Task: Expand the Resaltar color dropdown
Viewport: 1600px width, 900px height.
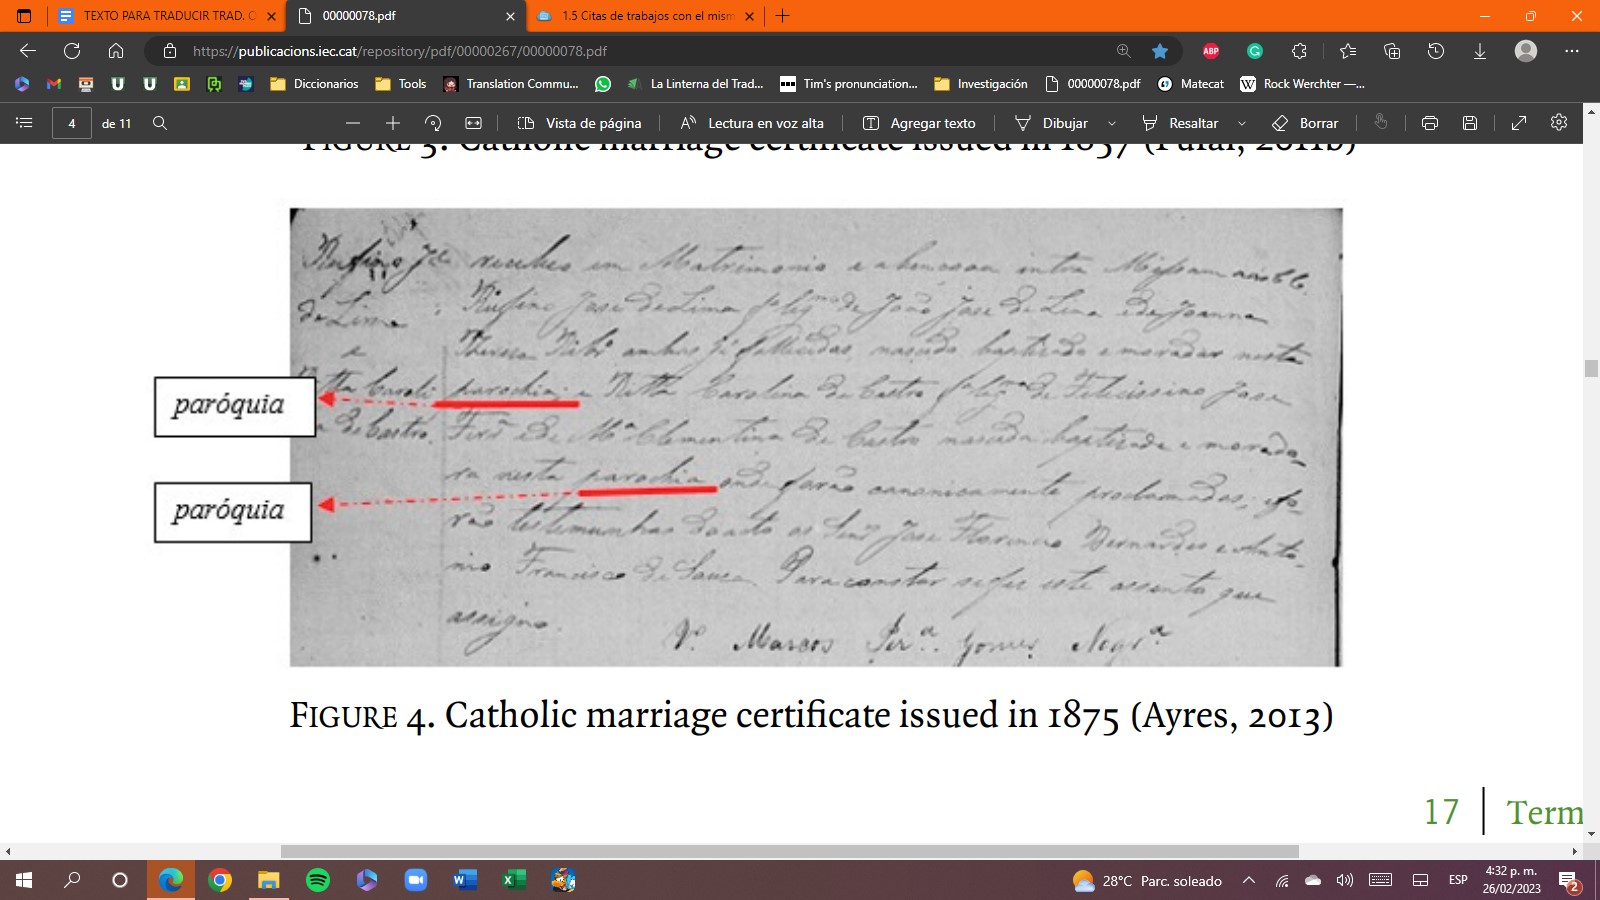Action: (x=1242, y=124)
